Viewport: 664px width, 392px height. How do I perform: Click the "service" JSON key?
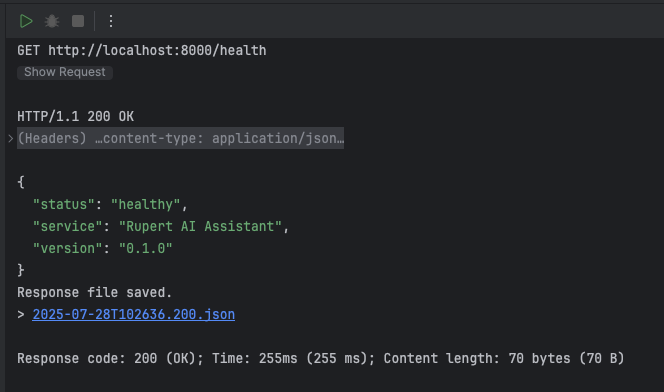(68, 226)
